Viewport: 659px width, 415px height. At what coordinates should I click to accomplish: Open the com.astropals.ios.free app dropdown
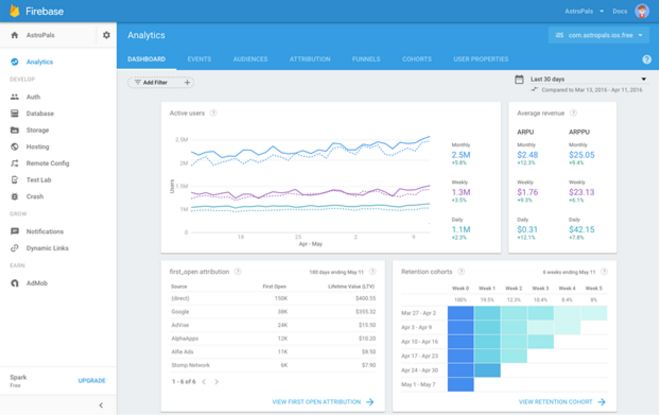click(596, 35)
